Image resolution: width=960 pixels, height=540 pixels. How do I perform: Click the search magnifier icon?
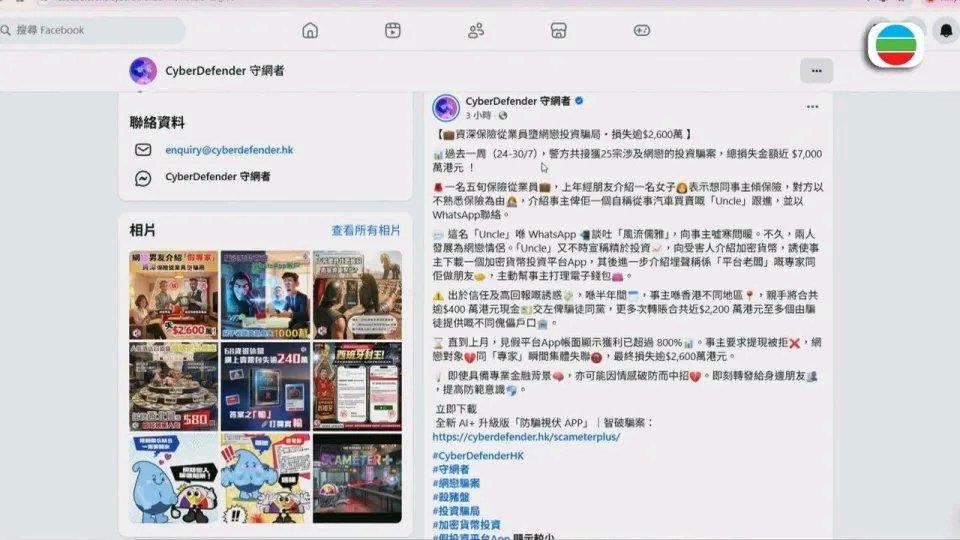click(x=6, y=30)
